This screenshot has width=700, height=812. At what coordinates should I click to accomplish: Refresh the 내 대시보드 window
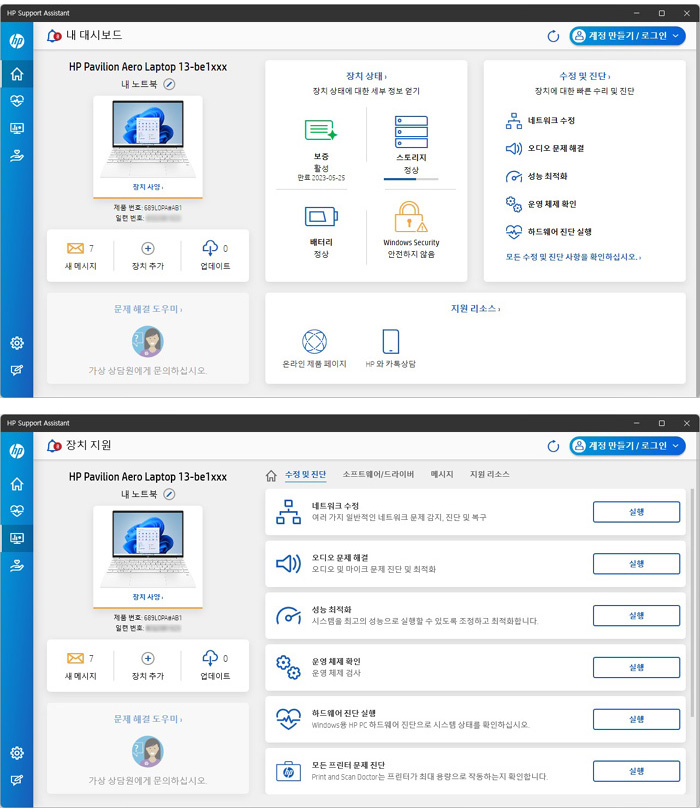click(x=553, y=36)
